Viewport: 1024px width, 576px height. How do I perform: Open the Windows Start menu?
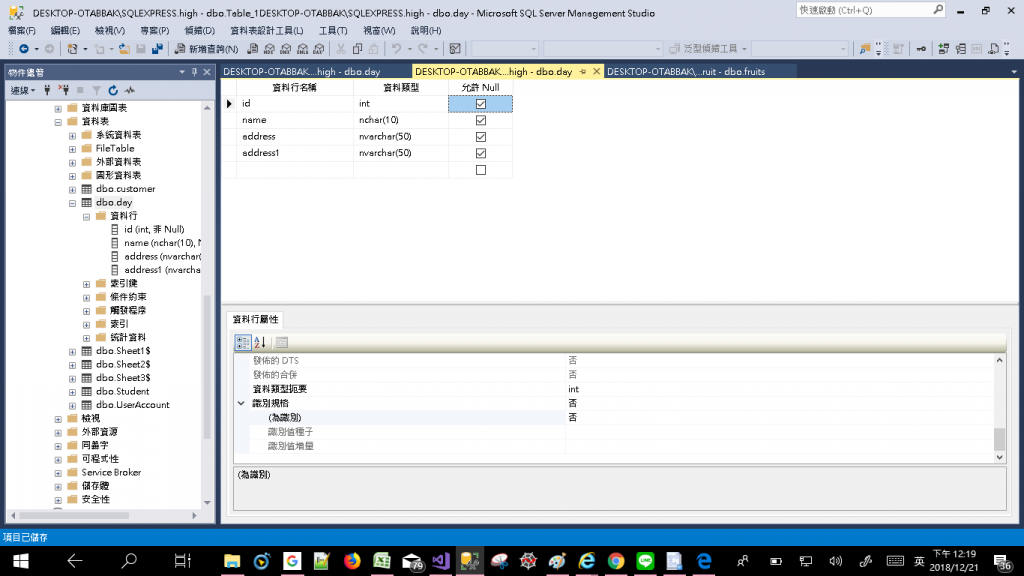point(20,561)
